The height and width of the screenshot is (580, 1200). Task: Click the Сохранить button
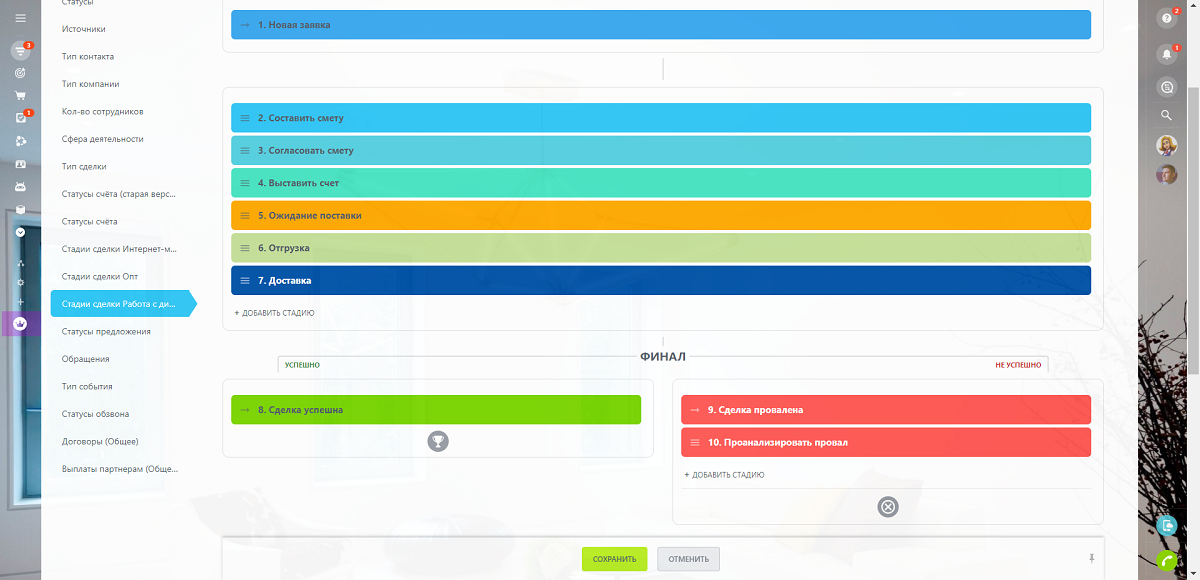coord(614,559)
